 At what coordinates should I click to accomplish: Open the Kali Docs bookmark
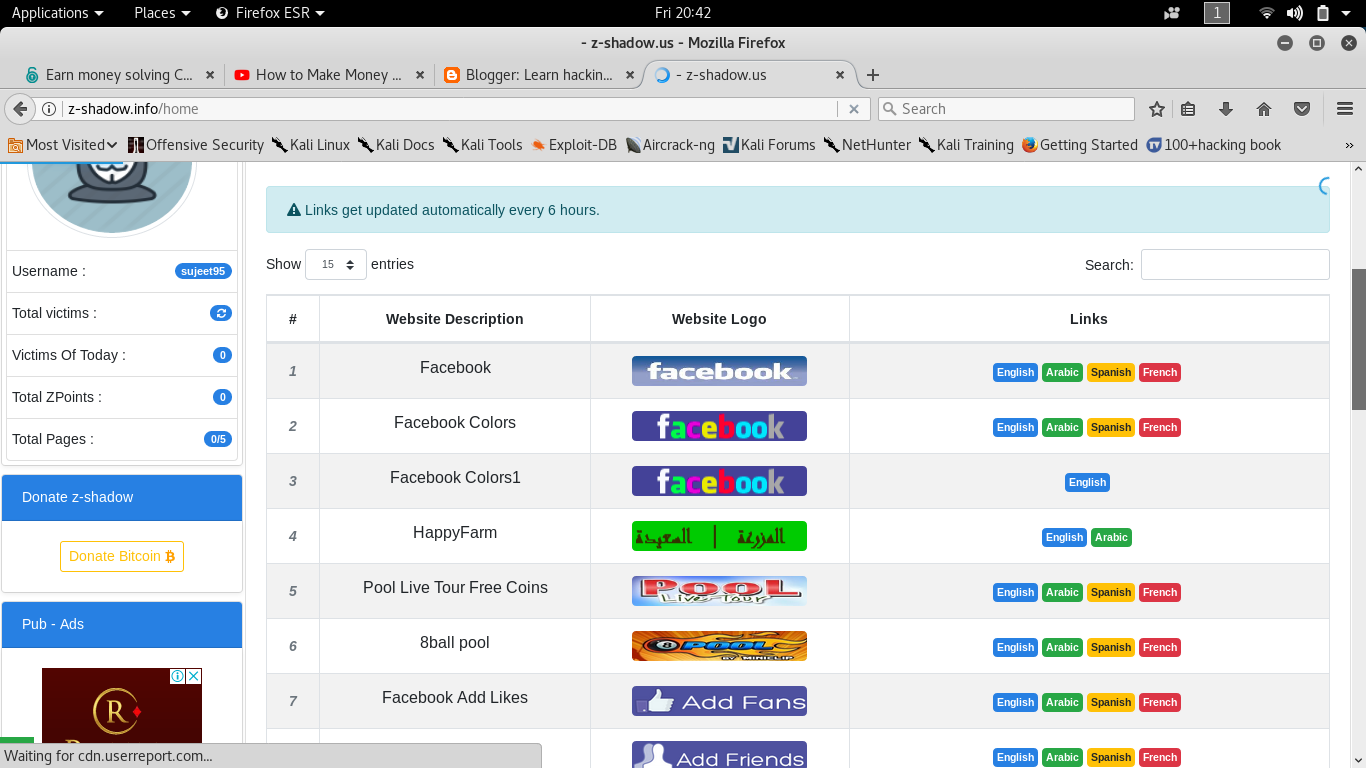[397, 145]
